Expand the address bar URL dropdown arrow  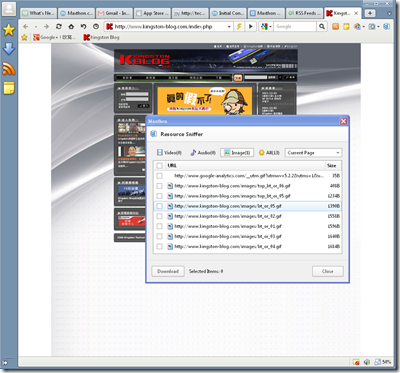pos(229,27)
